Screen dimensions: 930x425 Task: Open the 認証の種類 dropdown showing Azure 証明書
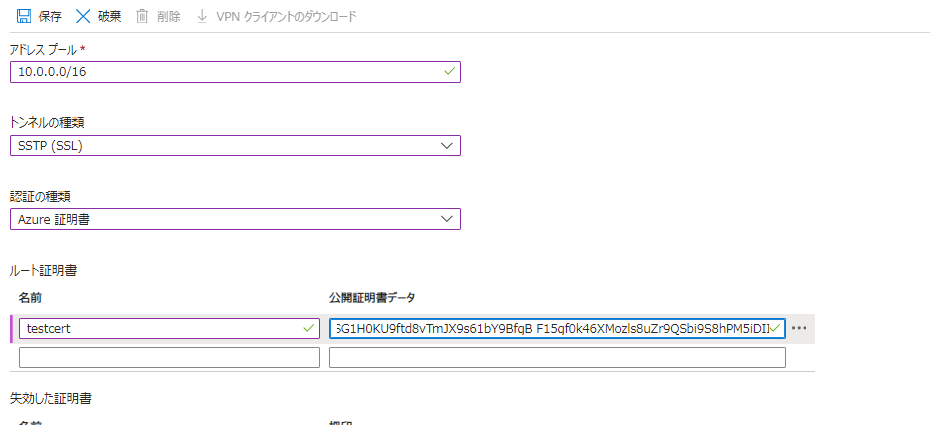point(235,219)
